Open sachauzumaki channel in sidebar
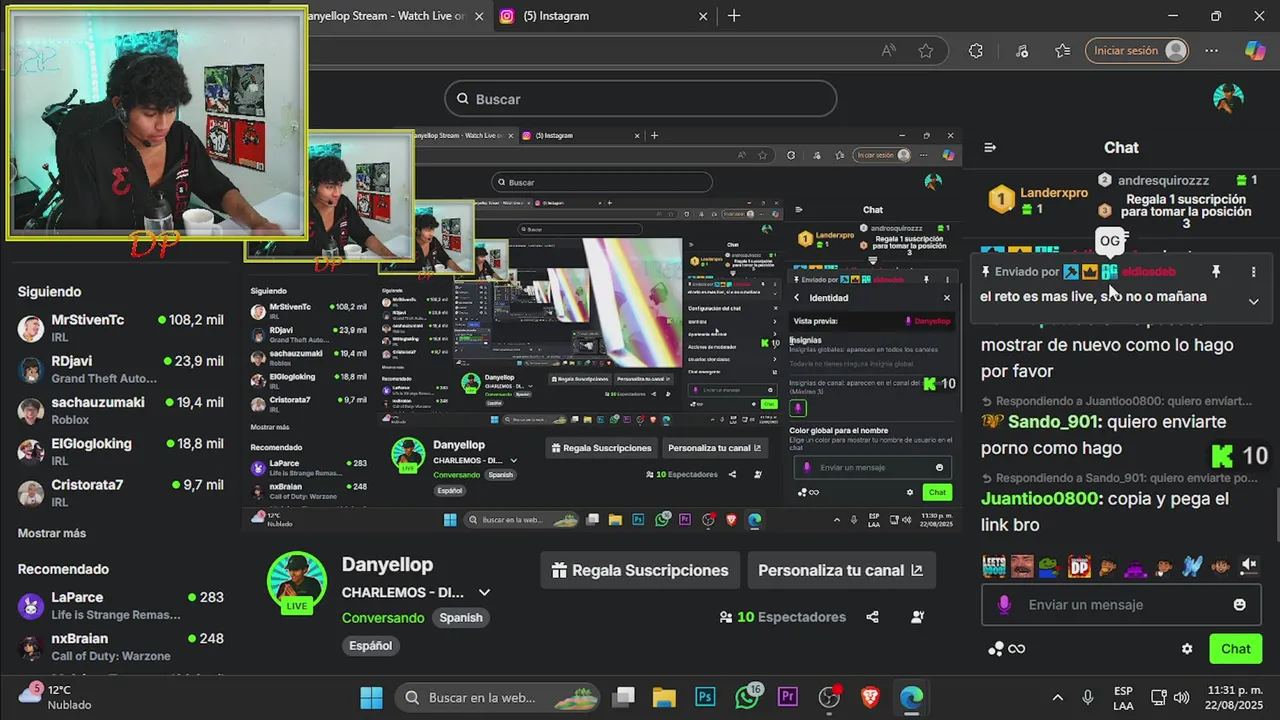Viewport: 1280px width, 720px height. [x=120, y=410]
